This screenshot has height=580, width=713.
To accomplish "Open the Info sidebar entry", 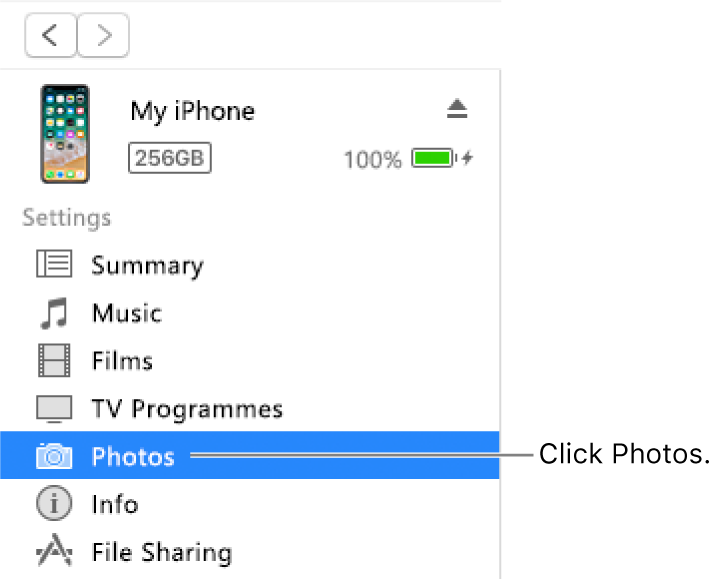I will click(250, 503).
